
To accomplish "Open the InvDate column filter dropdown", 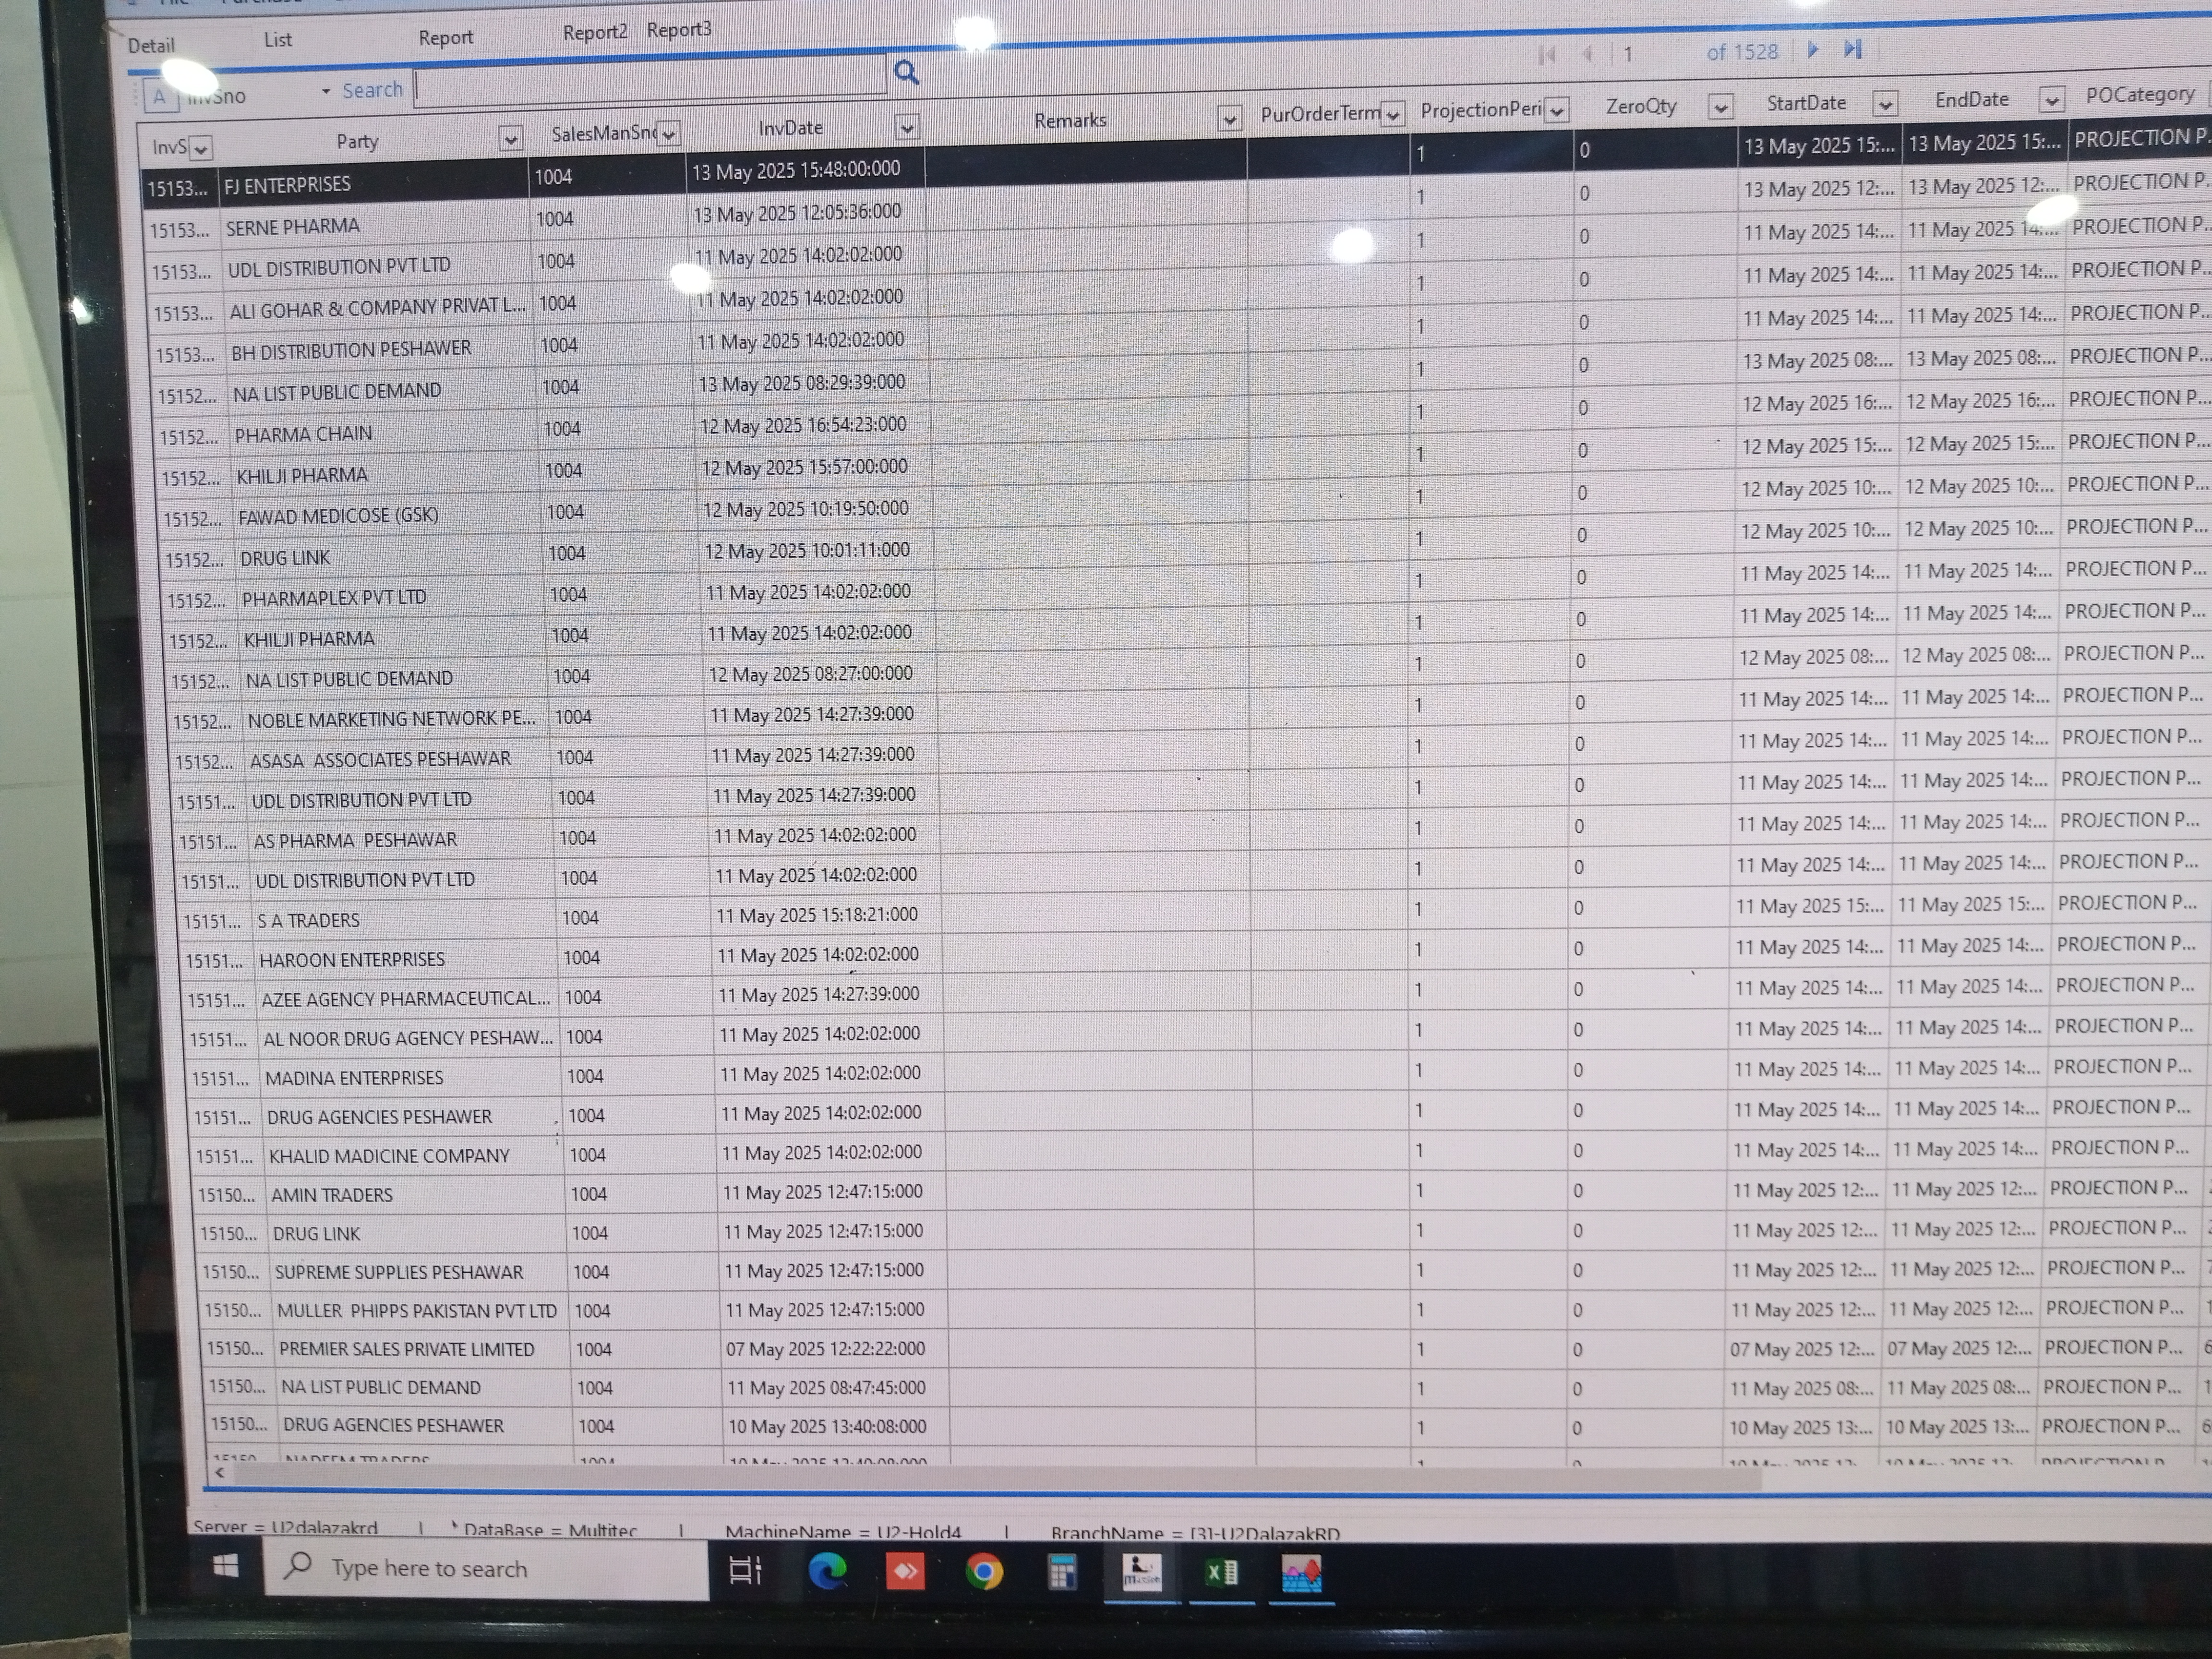I will [906, 127].
